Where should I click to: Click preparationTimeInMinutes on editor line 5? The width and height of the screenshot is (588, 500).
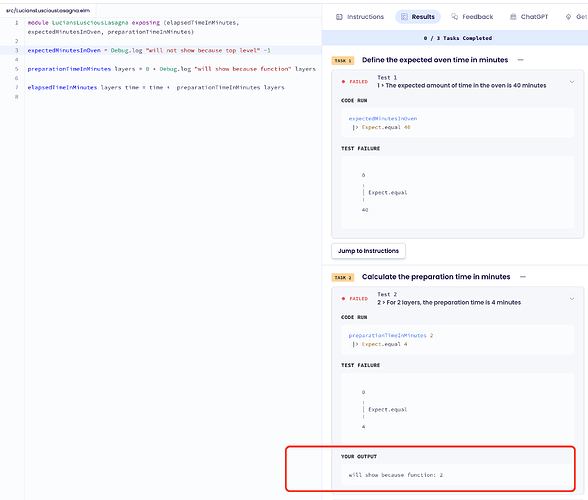point(69,69)
